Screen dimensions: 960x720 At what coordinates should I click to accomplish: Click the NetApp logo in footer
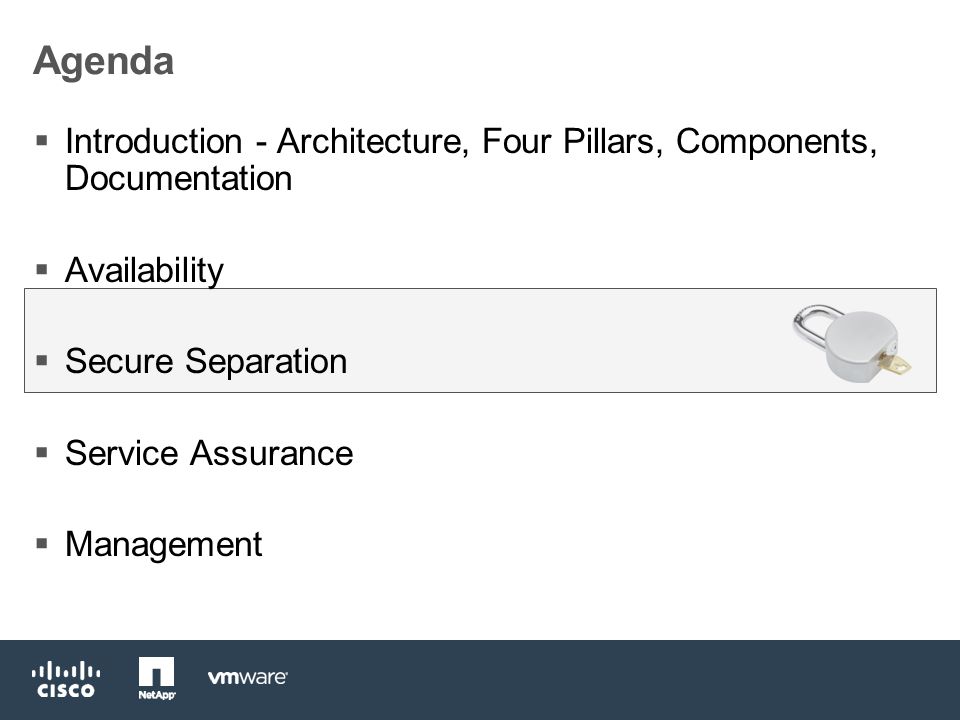(157, 678)
